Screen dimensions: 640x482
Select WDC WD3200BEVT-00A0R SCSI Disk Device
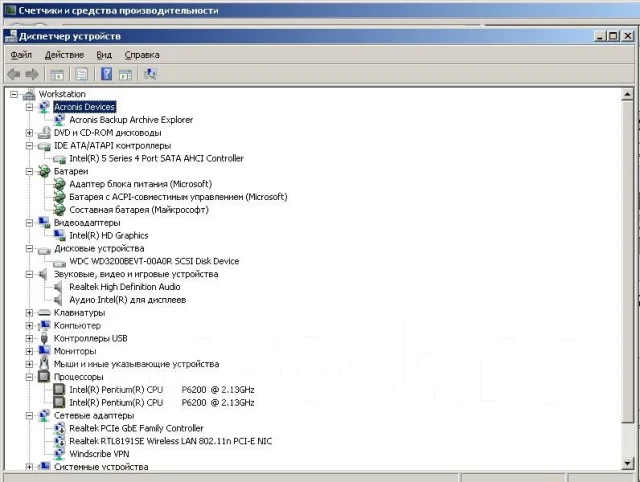154,261
